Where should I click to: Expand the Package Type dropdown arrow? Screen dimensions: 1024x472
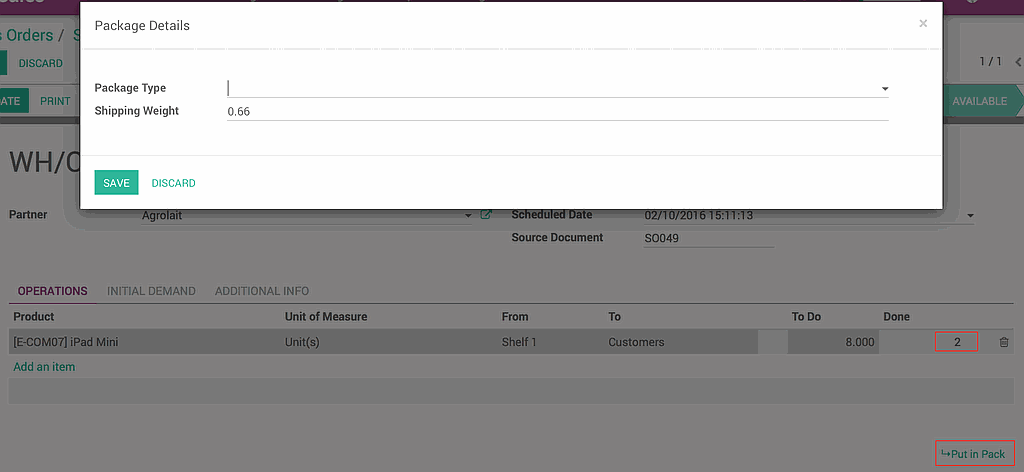pos(884,89)
